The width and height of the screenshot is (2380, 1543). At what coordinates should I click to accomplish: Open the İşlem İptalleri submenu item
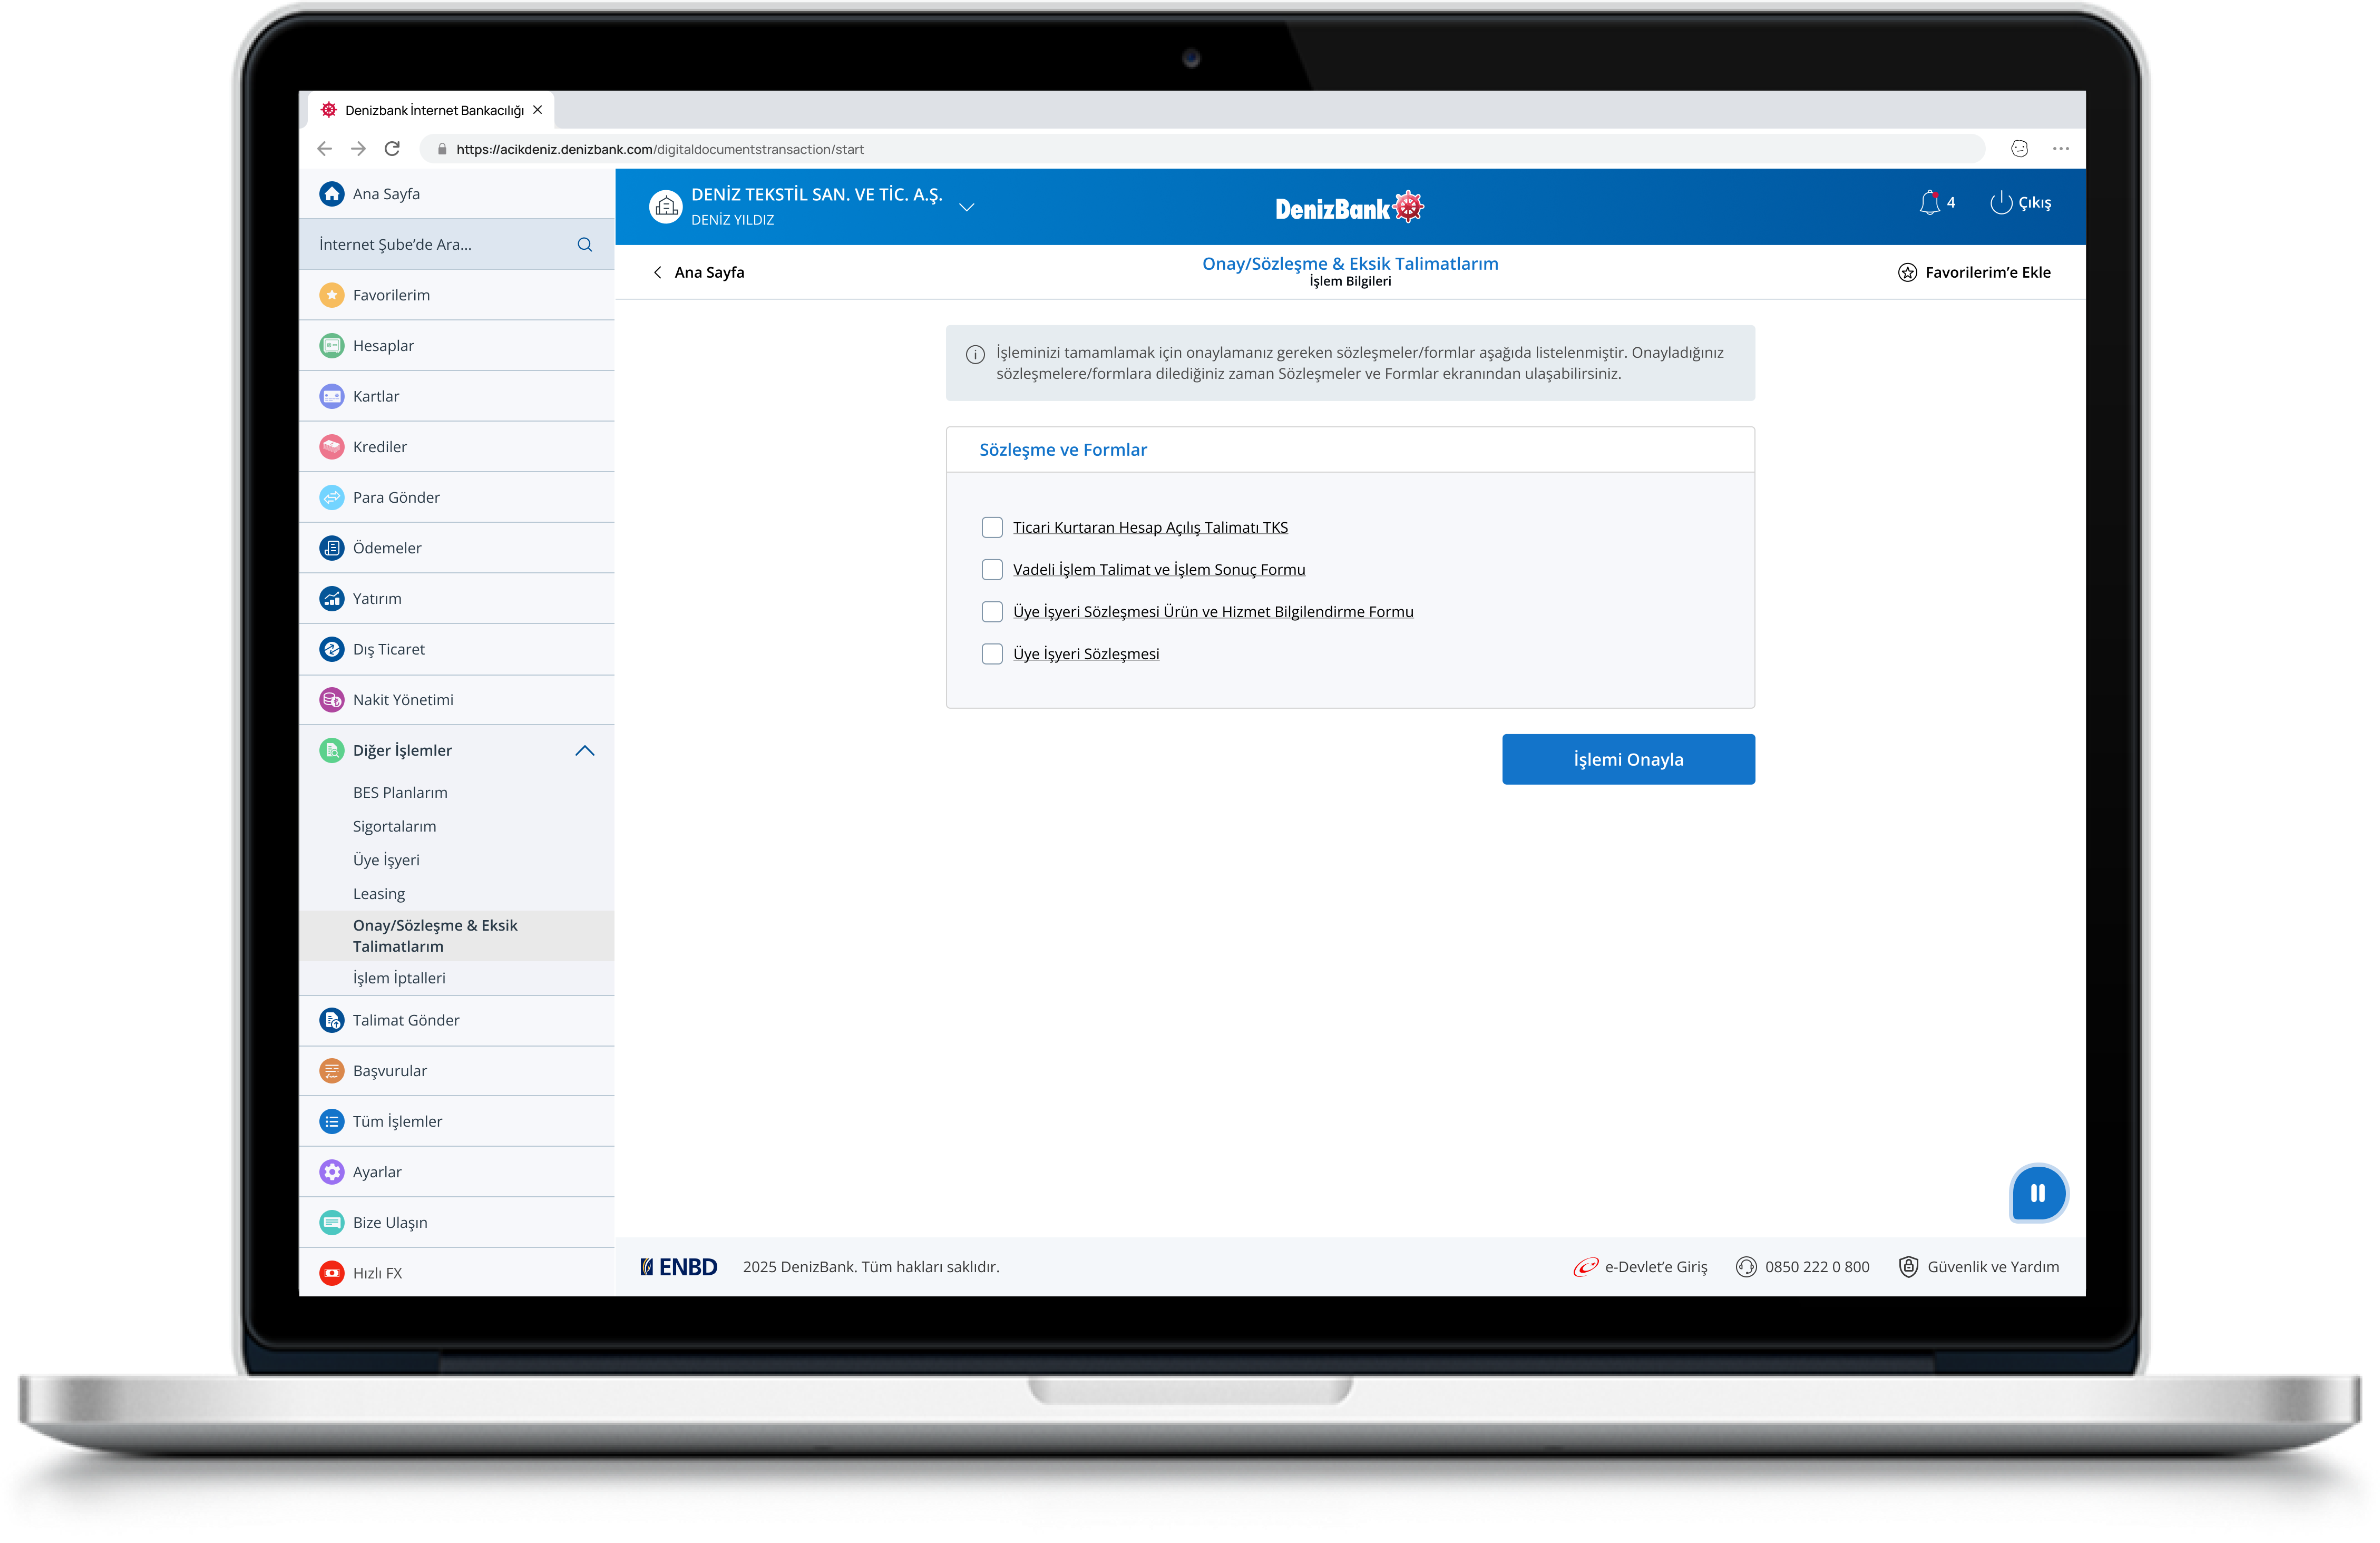coord(399,978)
